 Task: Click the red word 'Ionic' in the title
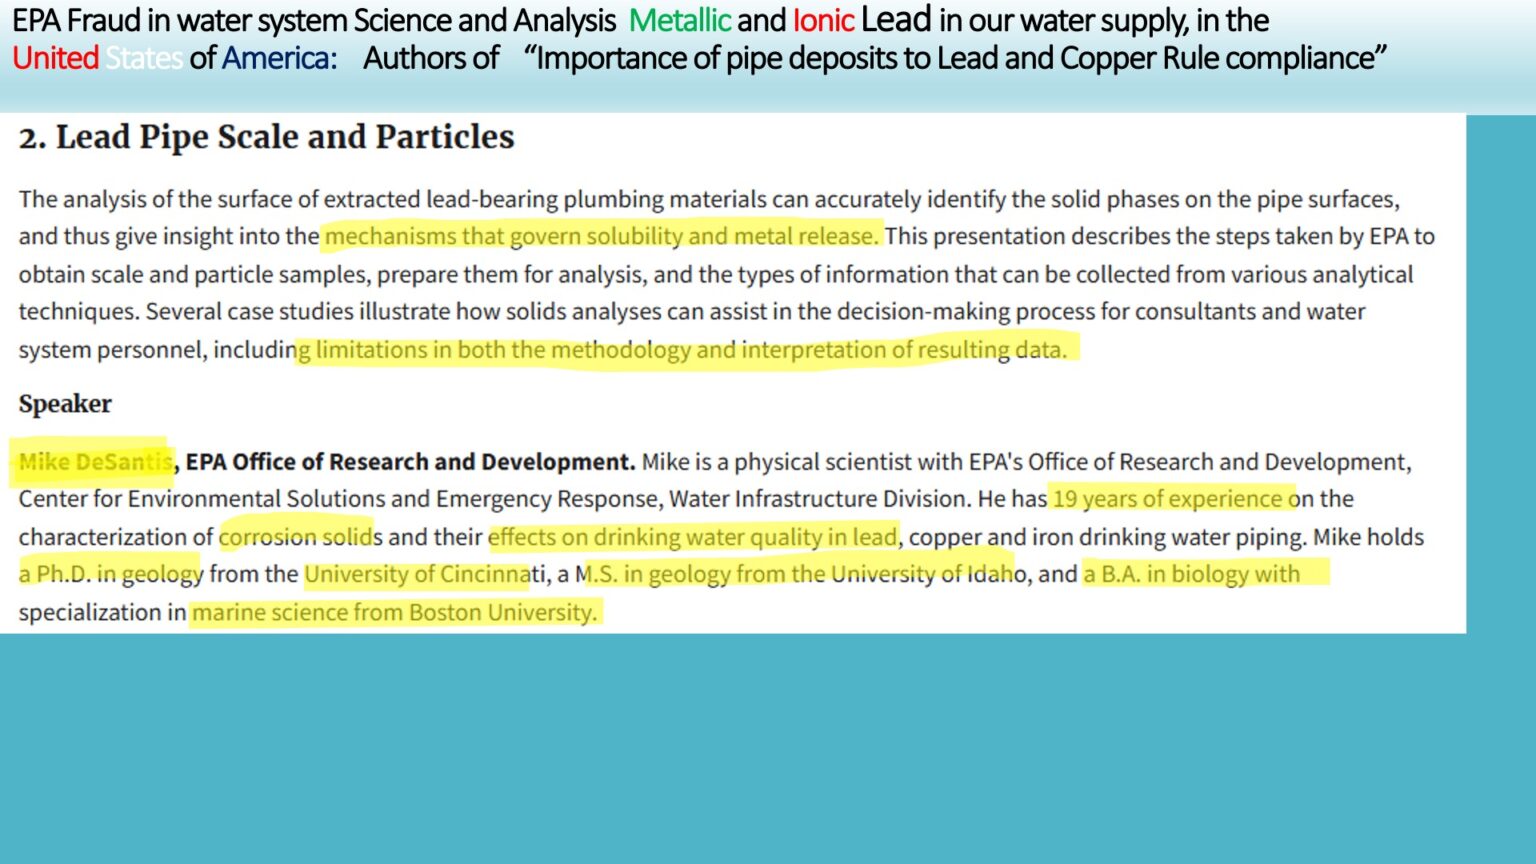click(823, 20)
